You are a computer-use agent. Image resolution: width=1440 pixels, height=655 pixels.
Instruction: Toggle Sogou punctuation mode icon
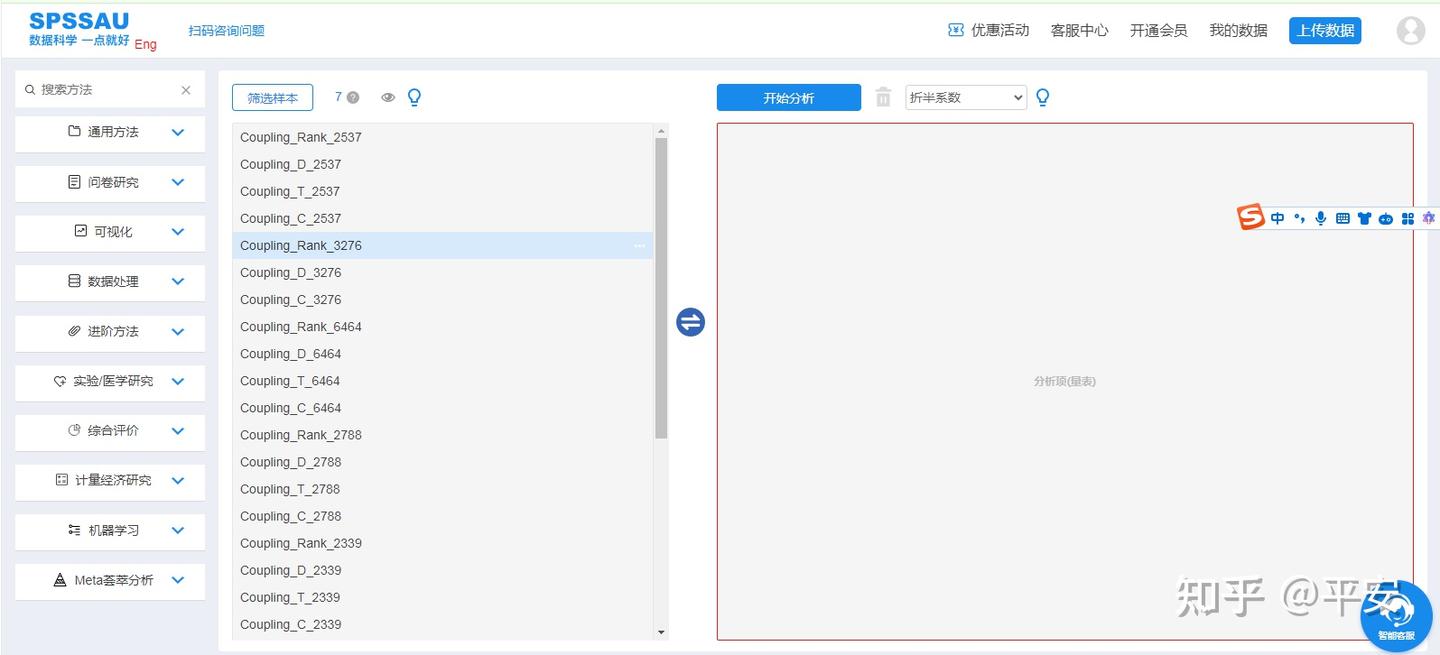[x=1300, y=218]
